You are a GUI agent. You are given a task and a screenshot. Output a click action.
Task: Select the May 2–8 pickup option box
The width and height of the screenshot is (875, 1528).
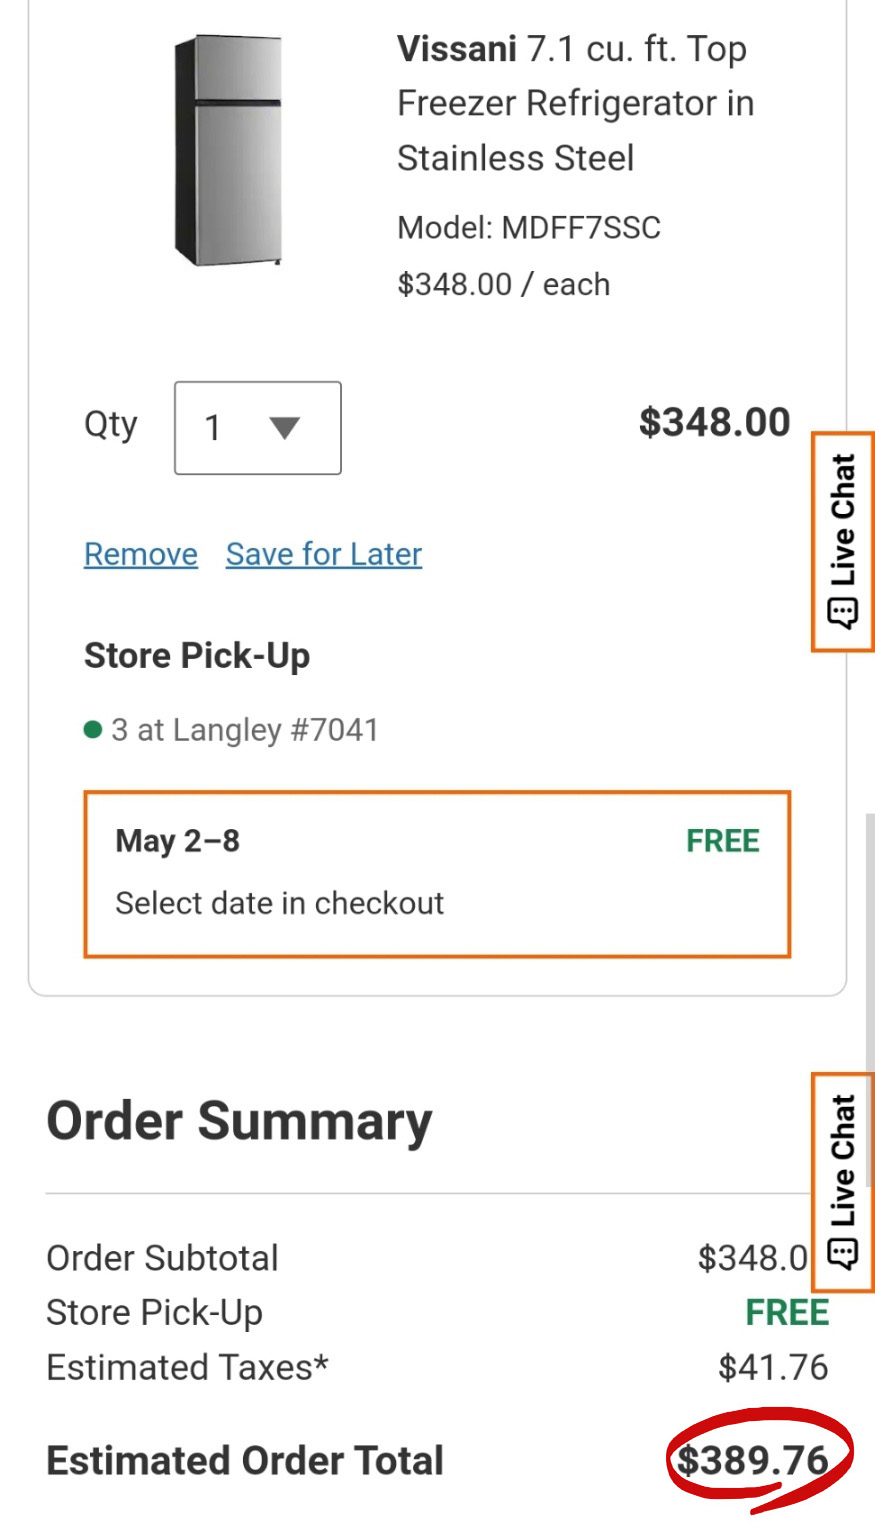(437, 874)
